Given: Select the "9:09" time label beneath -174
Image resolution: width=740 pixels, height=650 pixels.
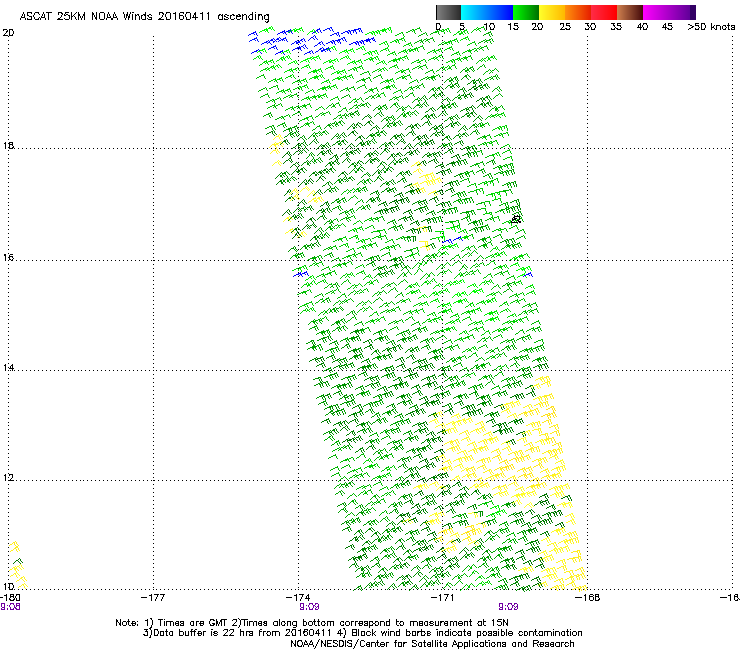Looking at the screenshot, I should (x=309, y=607).
